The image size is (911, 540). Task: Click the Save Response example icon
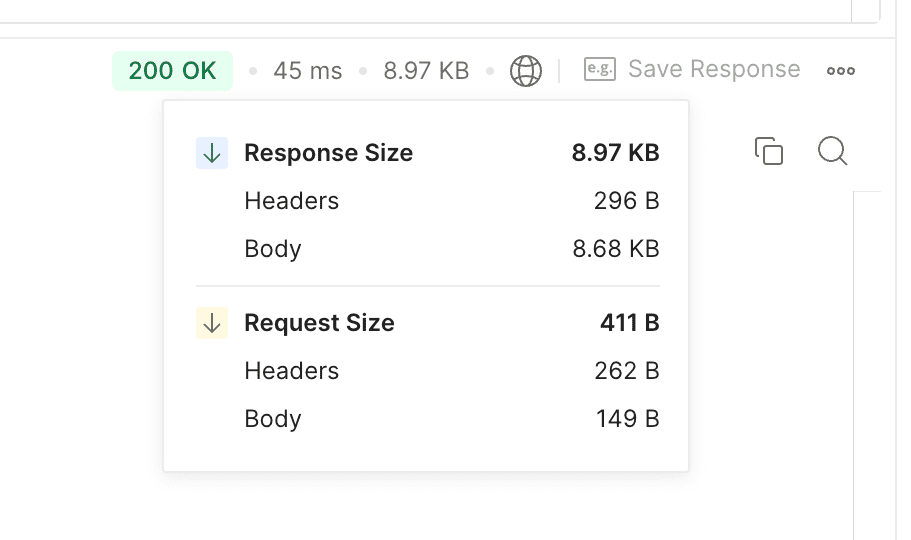click(x=600, y=70)
